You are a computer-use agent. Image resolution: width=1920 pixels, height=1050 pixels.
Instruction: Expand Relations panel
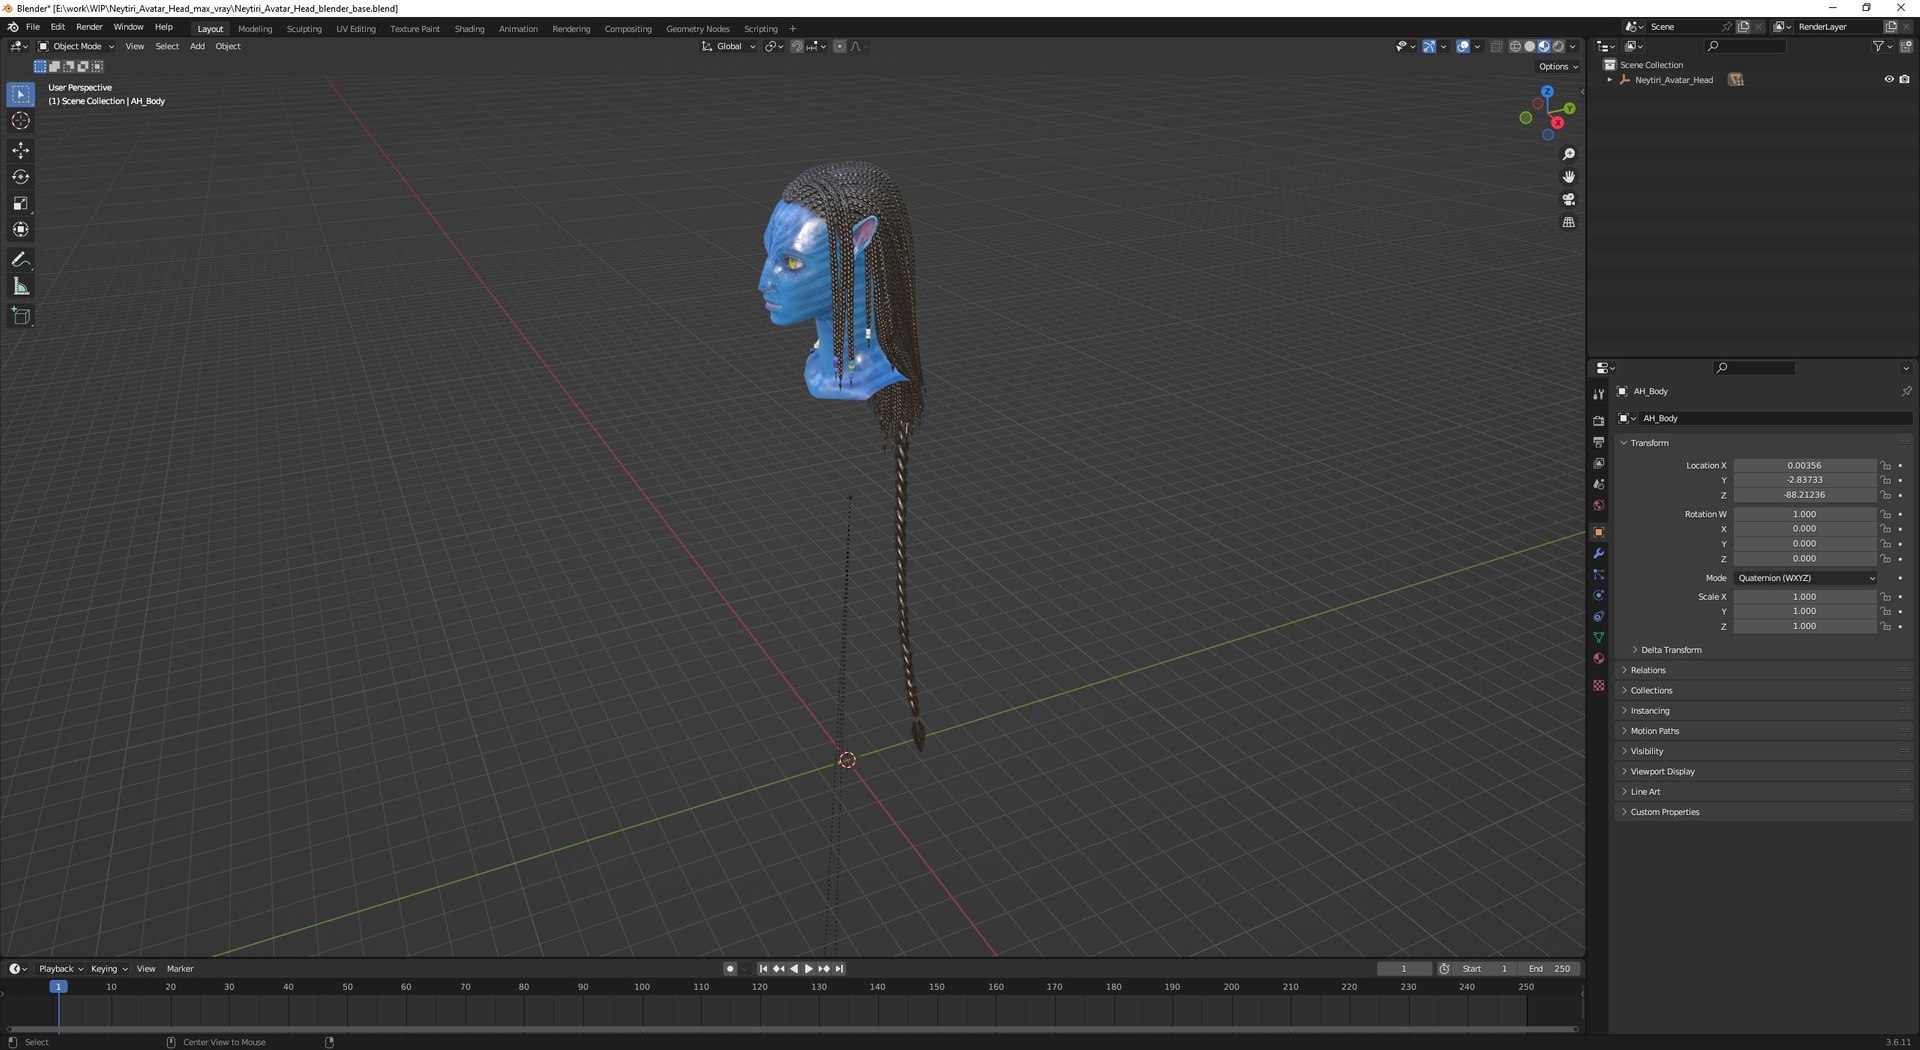click(1624, 670)
